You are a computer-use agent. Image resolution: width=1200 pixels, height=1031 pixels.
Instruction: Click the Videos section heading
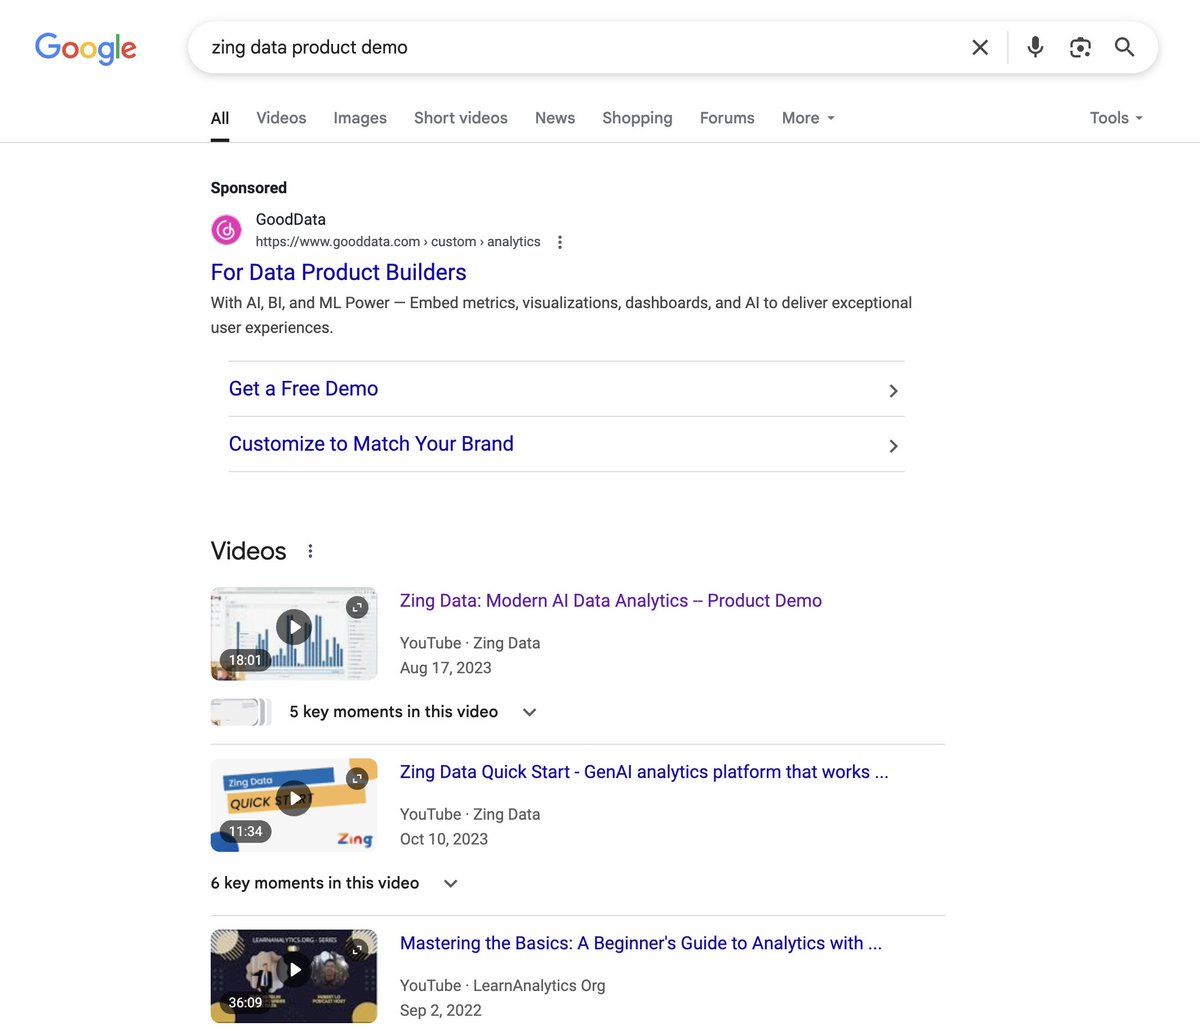click(249, 551)
